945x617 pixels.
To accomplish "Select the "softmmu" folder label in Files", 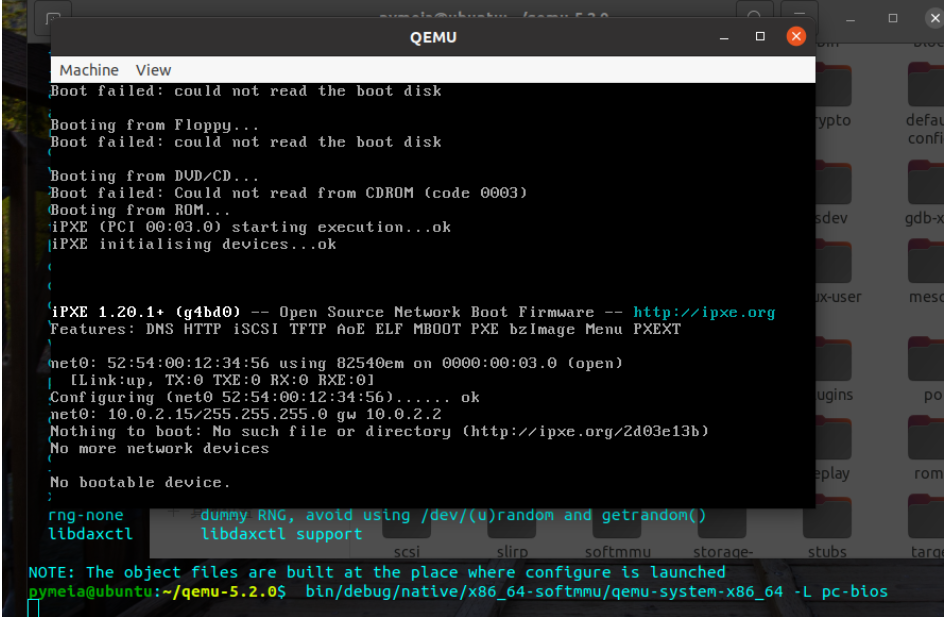I will [617, 552].
